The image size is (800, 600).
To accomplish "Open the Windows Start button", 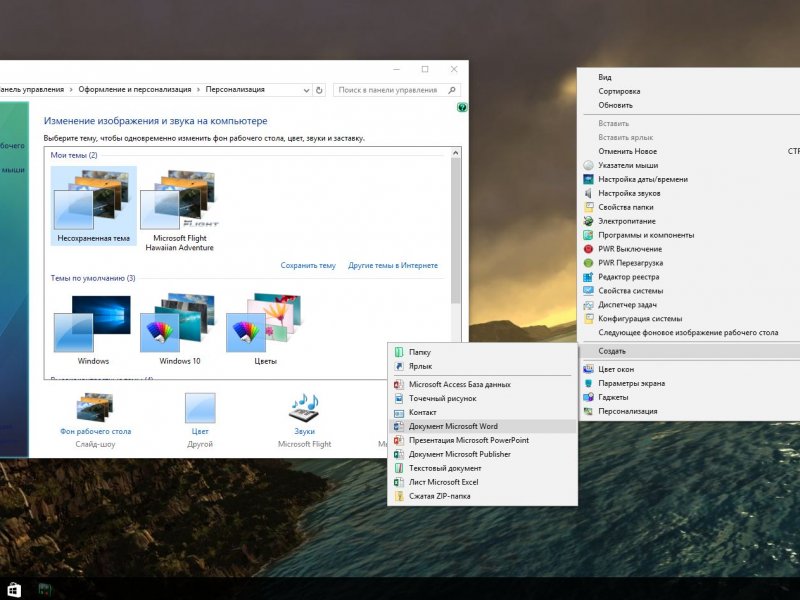I will 13,590.
